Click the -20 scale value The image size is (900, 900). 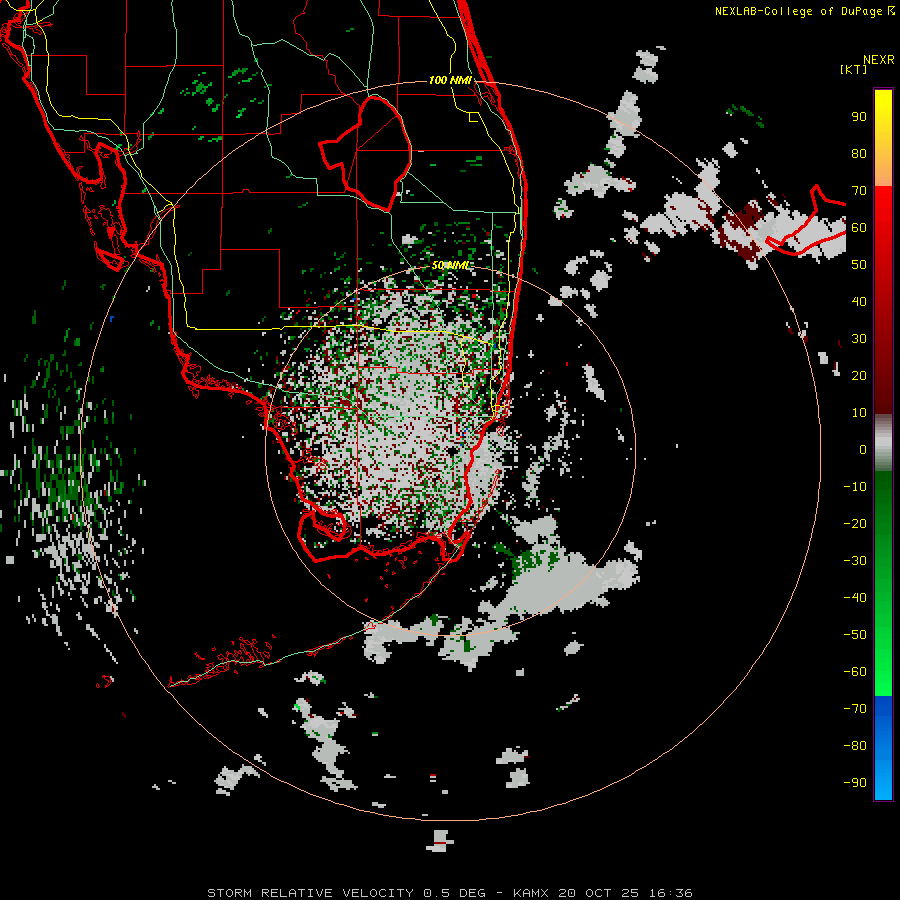pos(855,523)
